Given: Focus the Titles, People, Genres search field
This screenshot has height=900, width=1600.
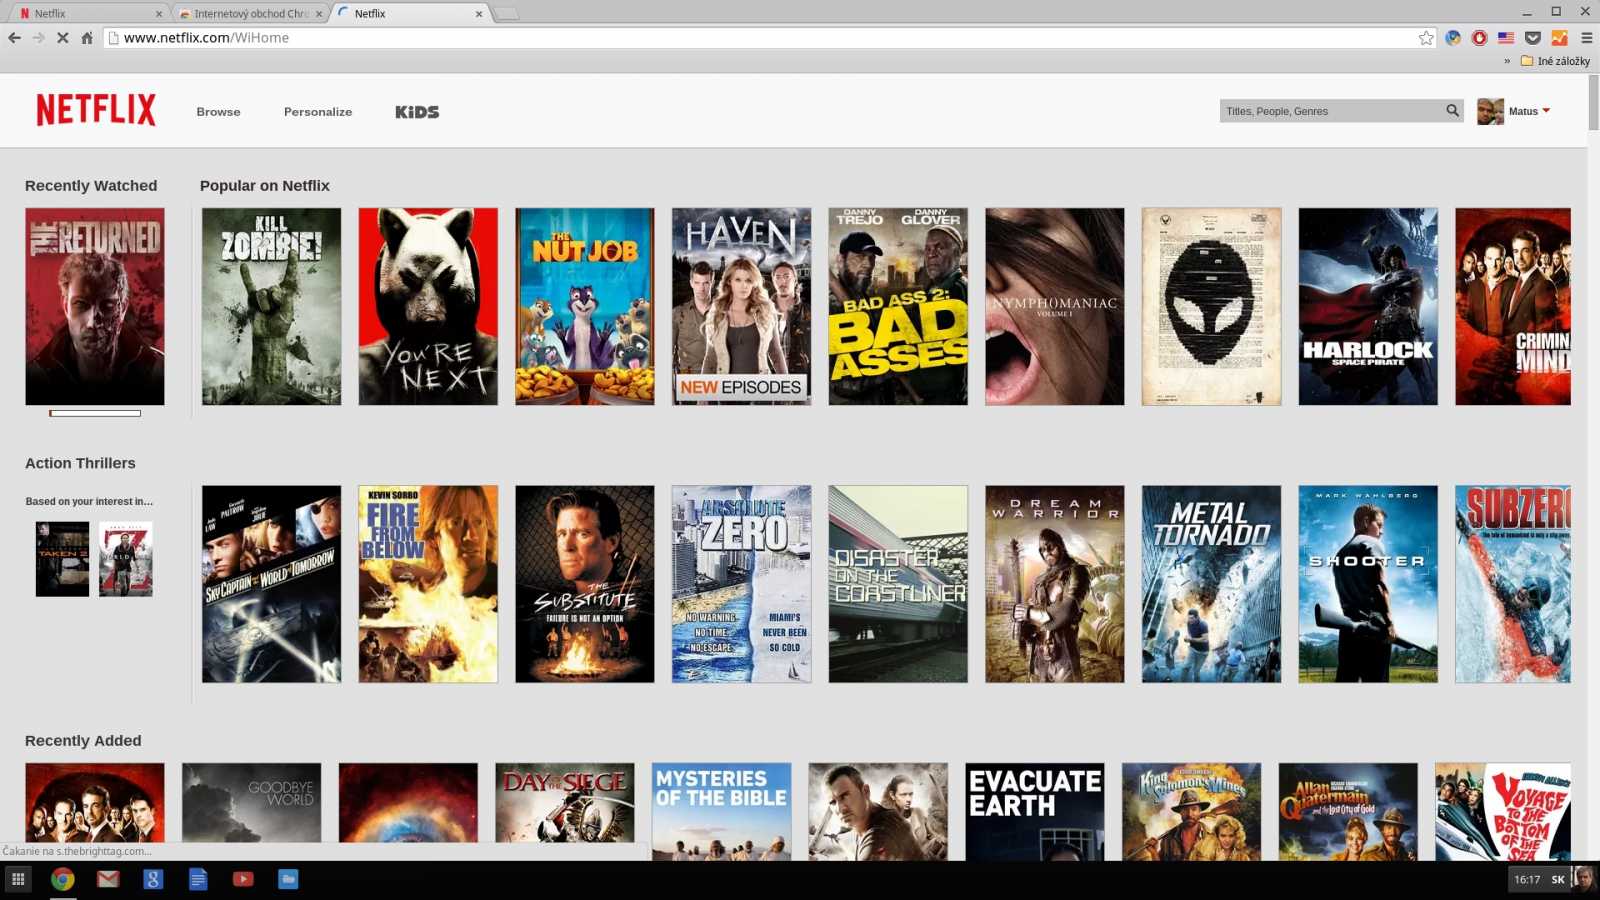Looking at the screenshot, I should point(1331,111).
